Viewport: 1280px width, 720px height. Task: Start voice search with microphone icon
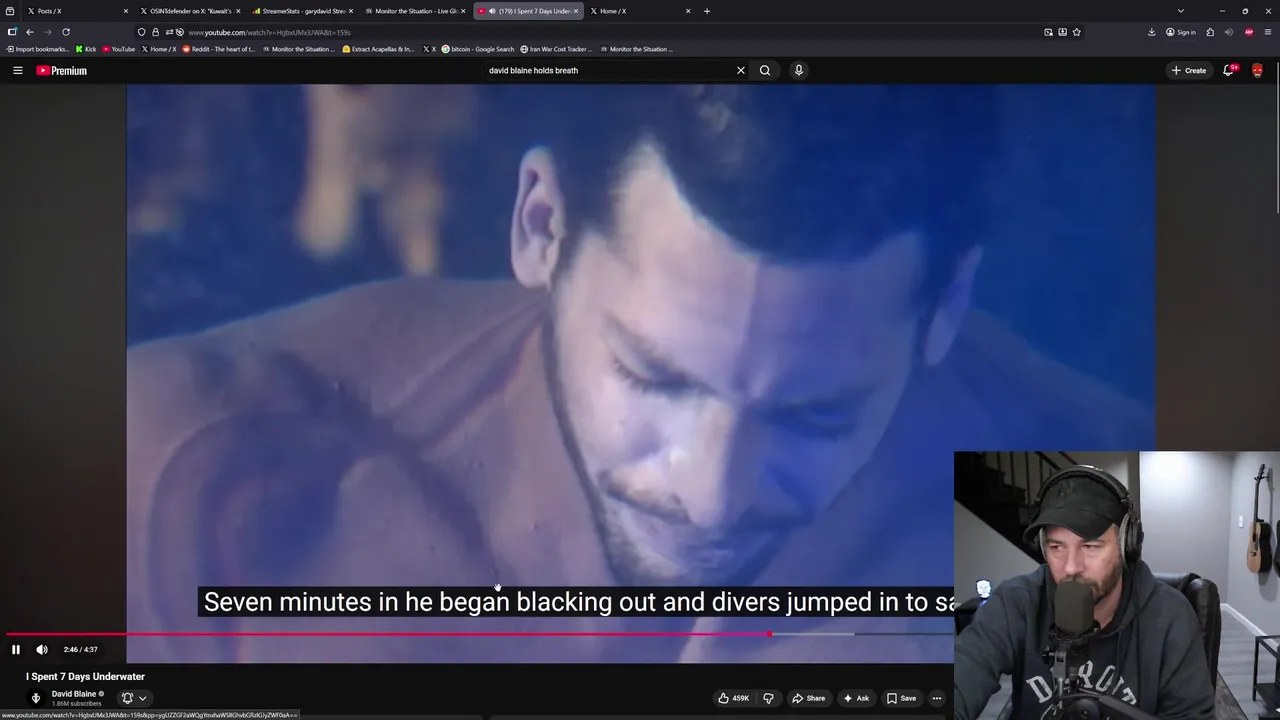(798, 70)
